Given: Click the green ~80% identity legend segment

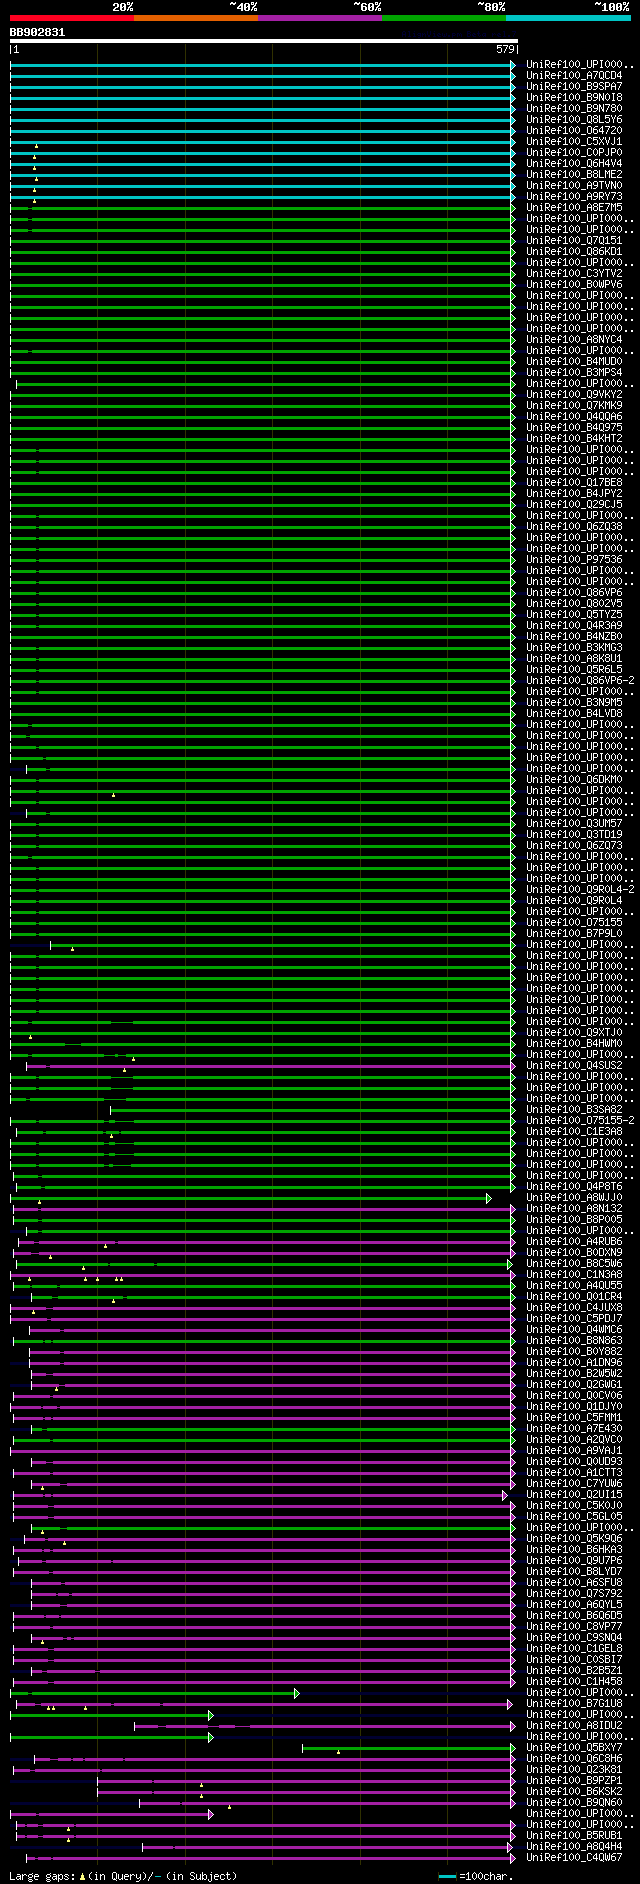Looking at the screenshot, I should (x=443, y=18).
